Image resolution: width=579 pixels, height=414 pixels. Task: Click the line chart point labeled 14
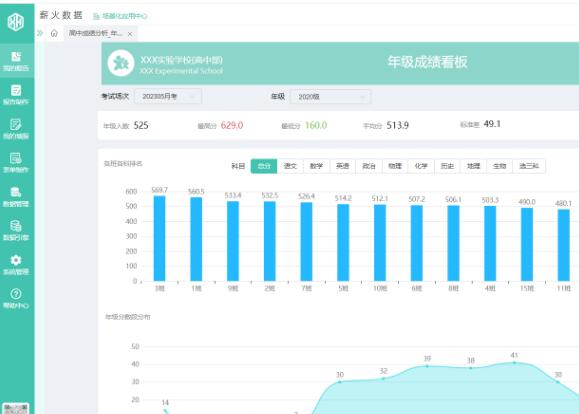pos(165,410)
